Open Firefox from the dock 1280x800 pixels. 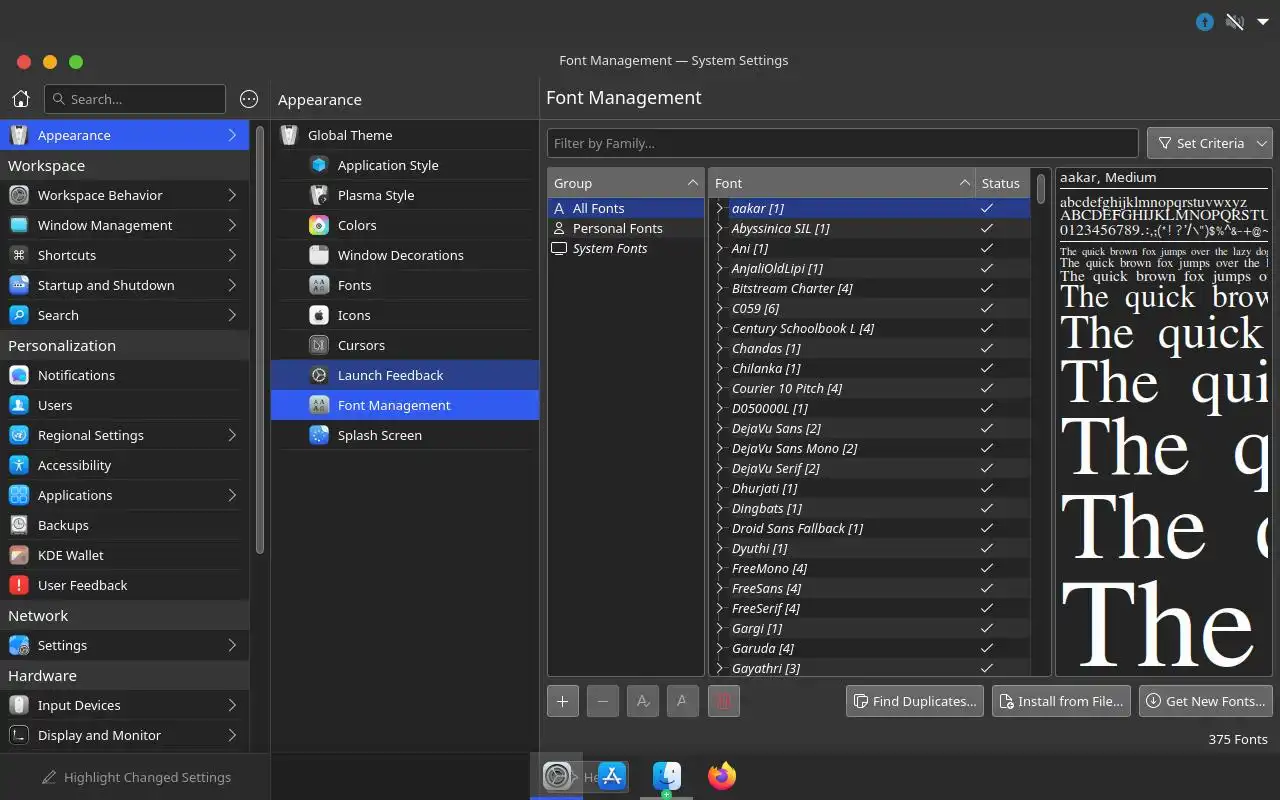coord(721,776)
